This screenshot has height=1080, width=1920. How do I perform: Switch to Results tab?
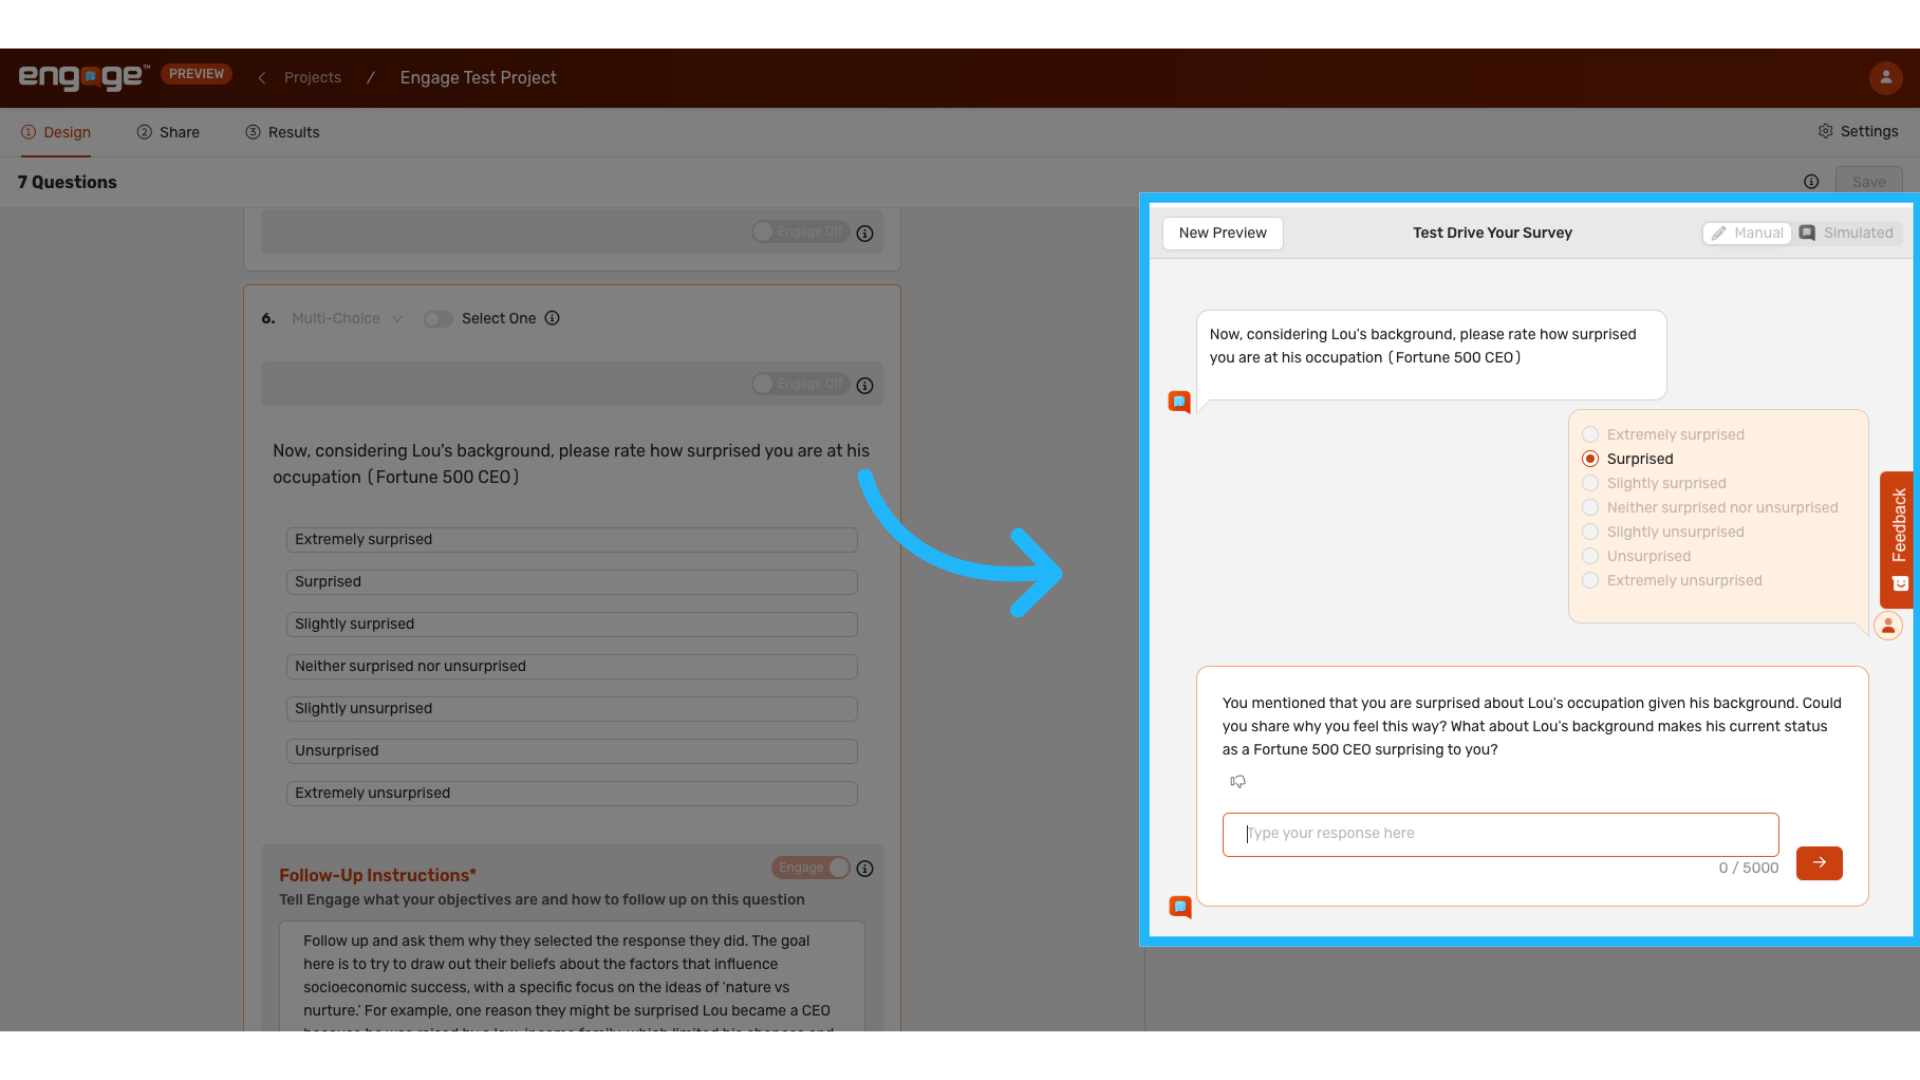click(x=282, y=132)
